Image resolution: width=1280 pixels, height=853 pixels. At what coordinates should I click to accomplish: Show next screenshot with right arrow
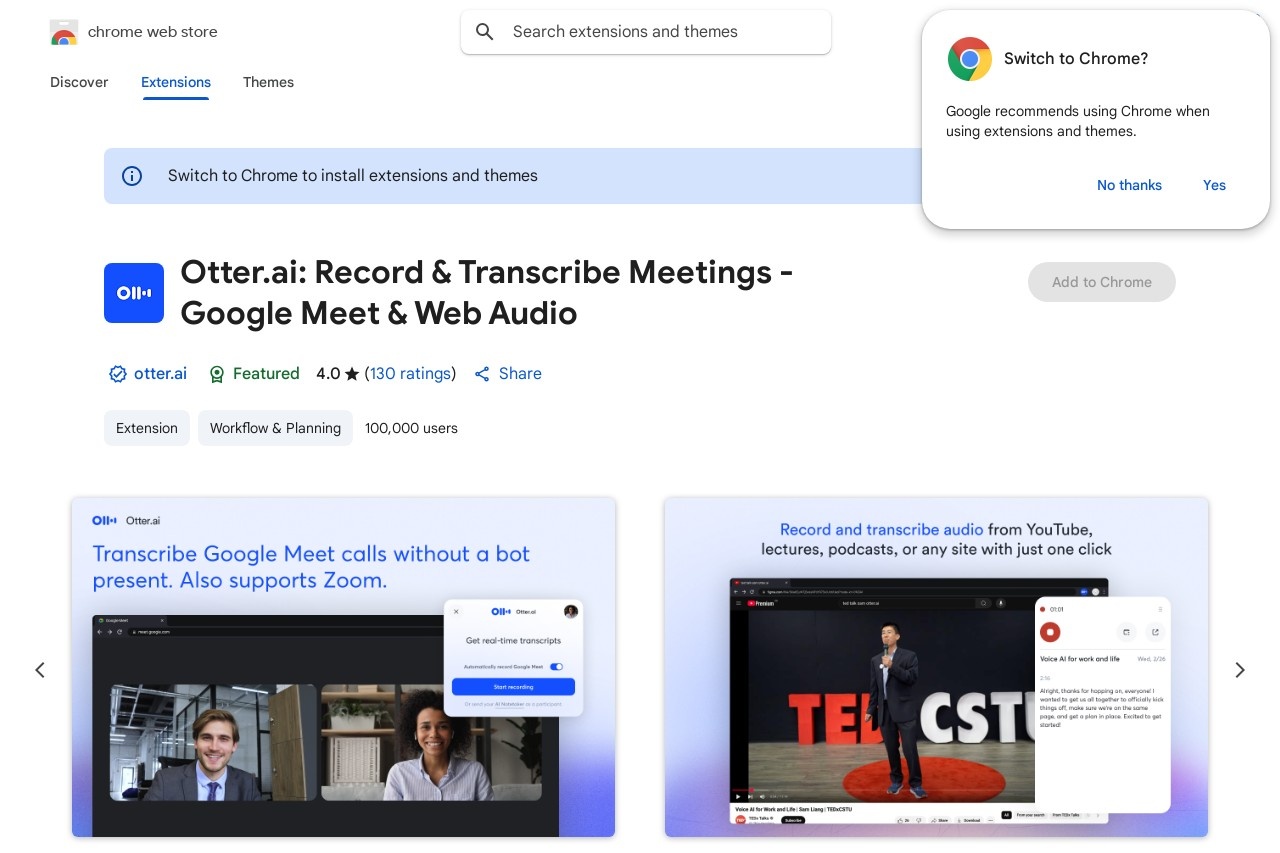click(1240, 670)
